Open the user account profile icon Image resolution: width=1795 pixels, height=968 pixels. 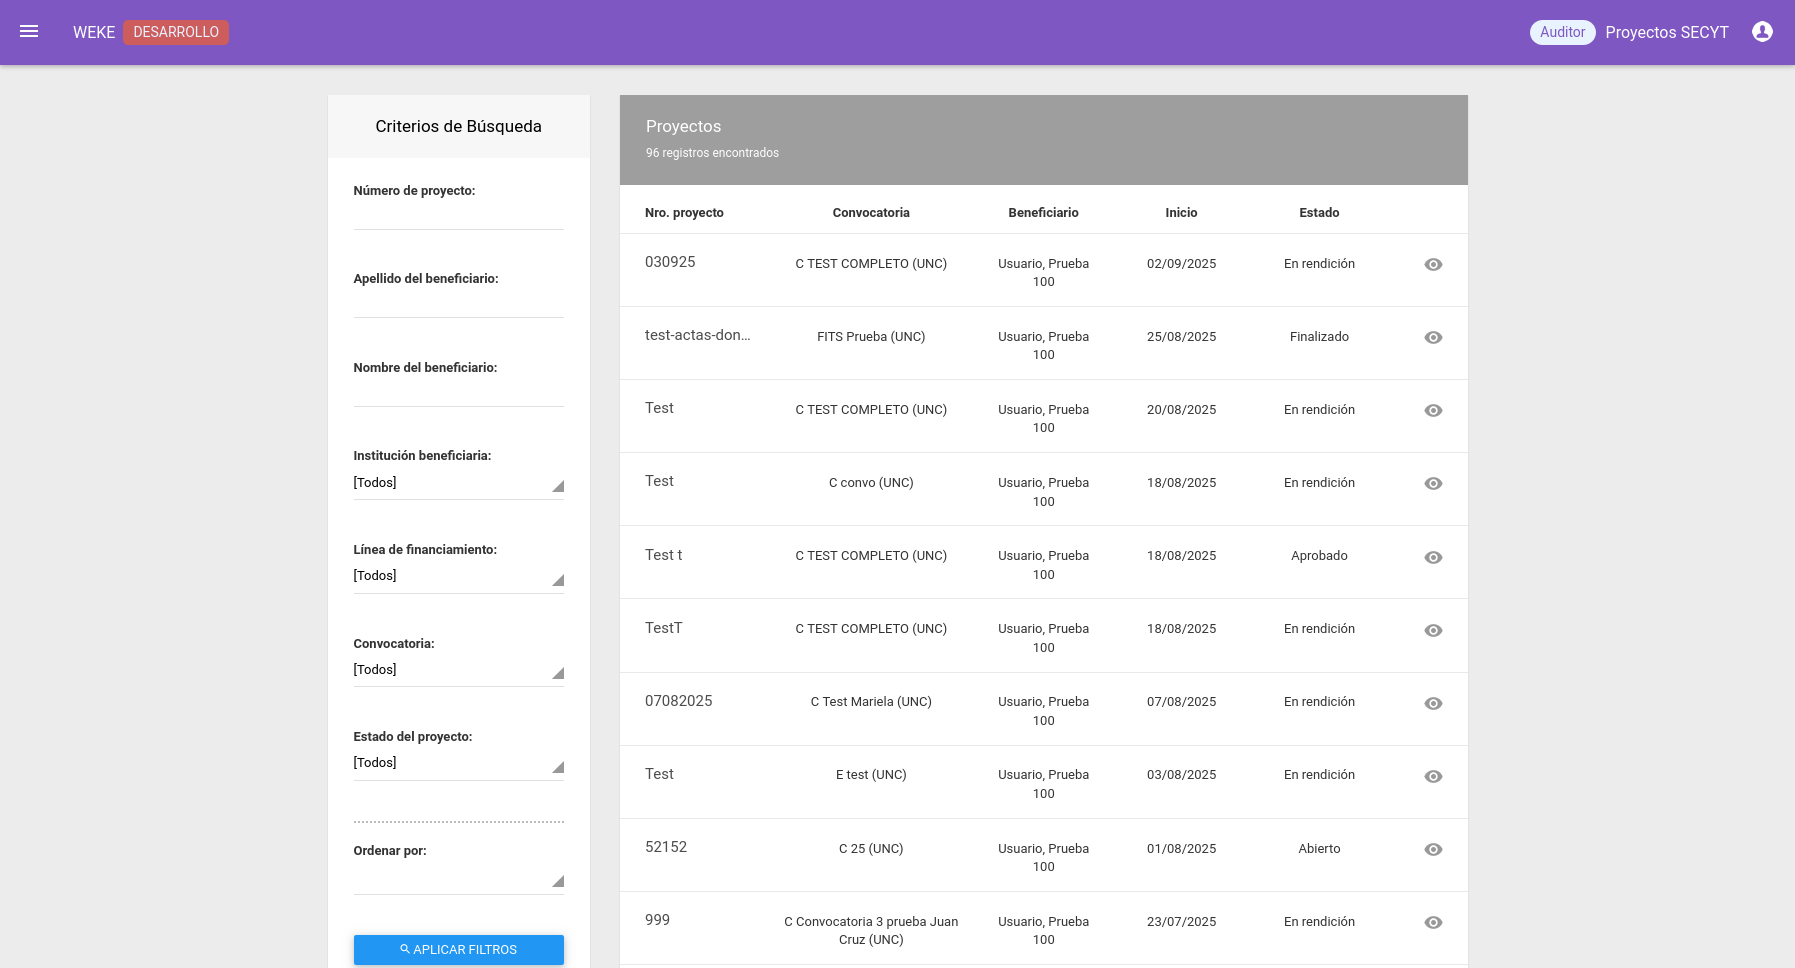[1762, 32]
